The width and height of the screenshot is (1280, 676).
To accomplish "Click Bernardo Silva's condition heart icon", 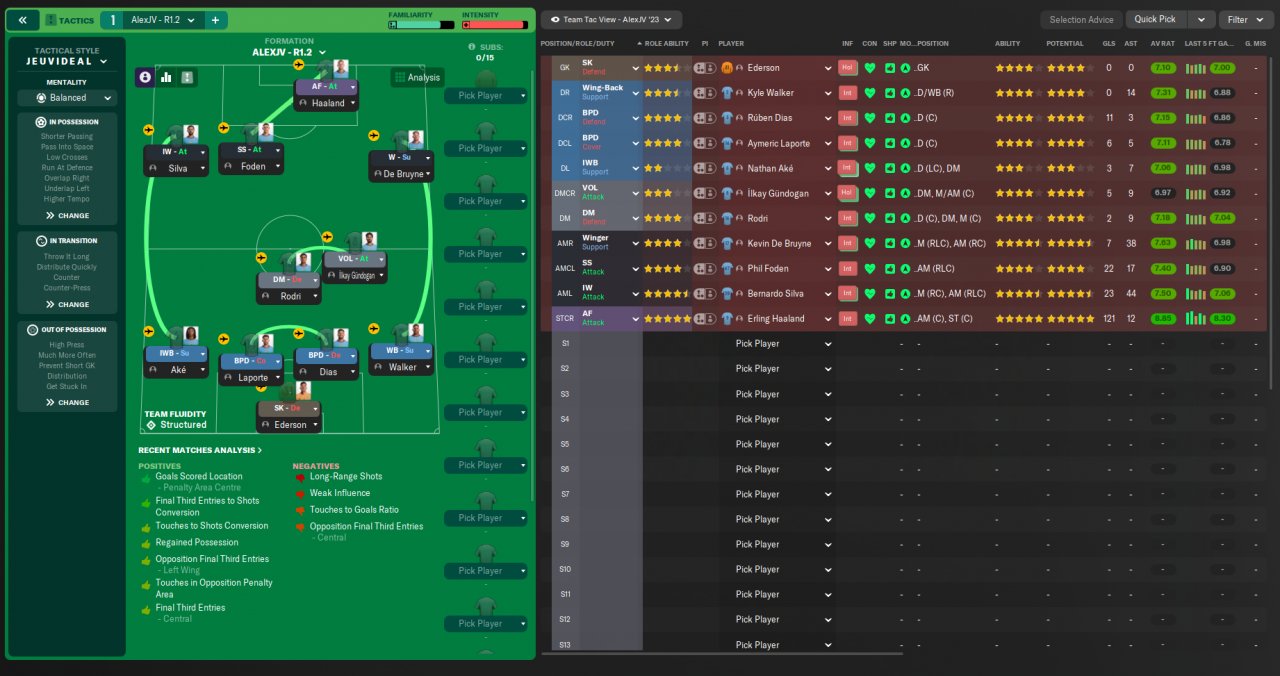I will tap(870, 294).
